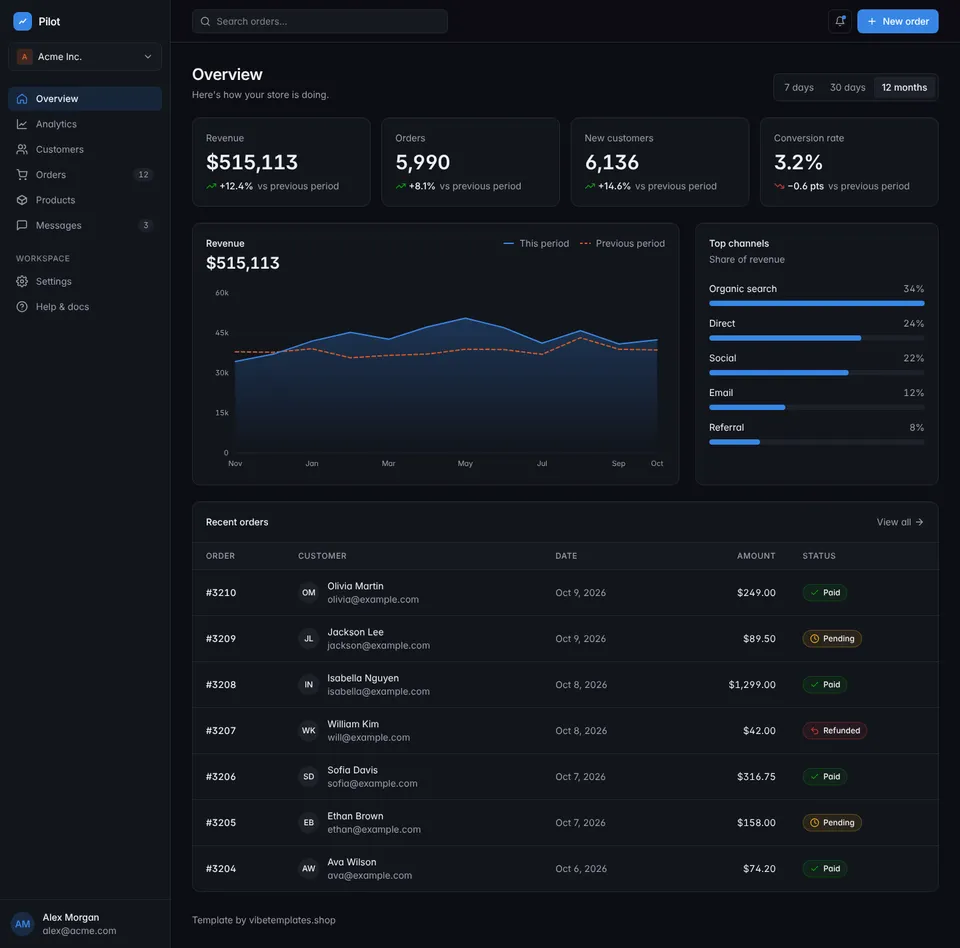Open the notifications bell
This screenshot has width=960, height=948.
point(840,21)
